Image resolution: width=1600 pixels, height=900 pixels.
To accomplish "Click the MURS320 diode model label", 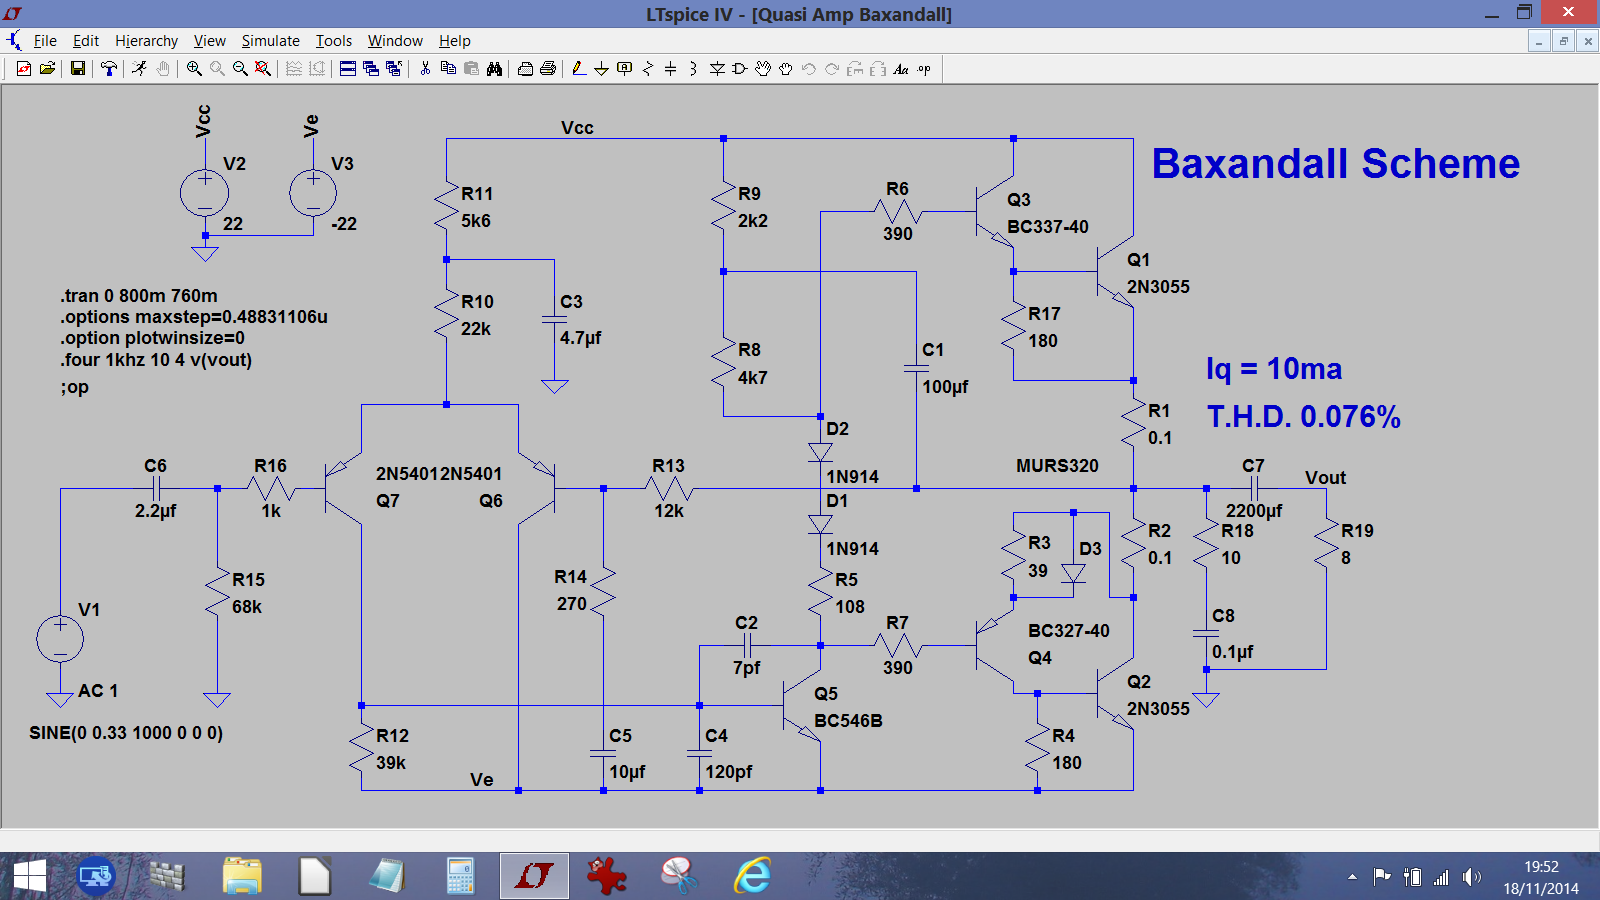I will pos(1057,466).
